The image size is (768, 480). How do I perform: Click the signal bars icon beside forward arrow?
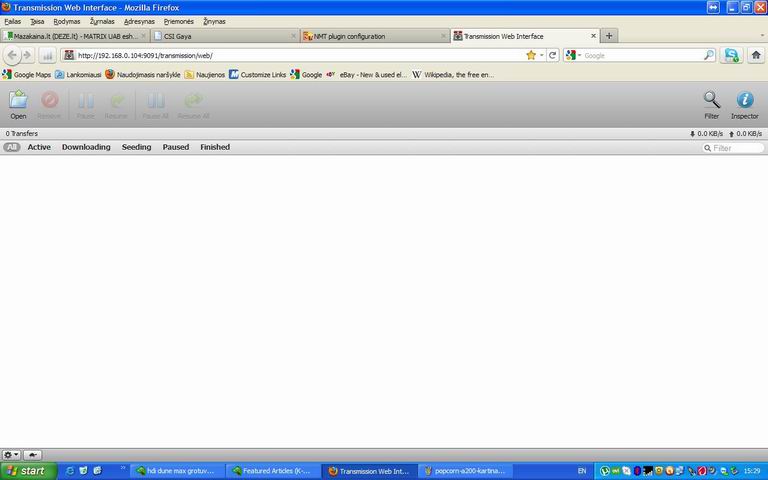pos(48,56)
